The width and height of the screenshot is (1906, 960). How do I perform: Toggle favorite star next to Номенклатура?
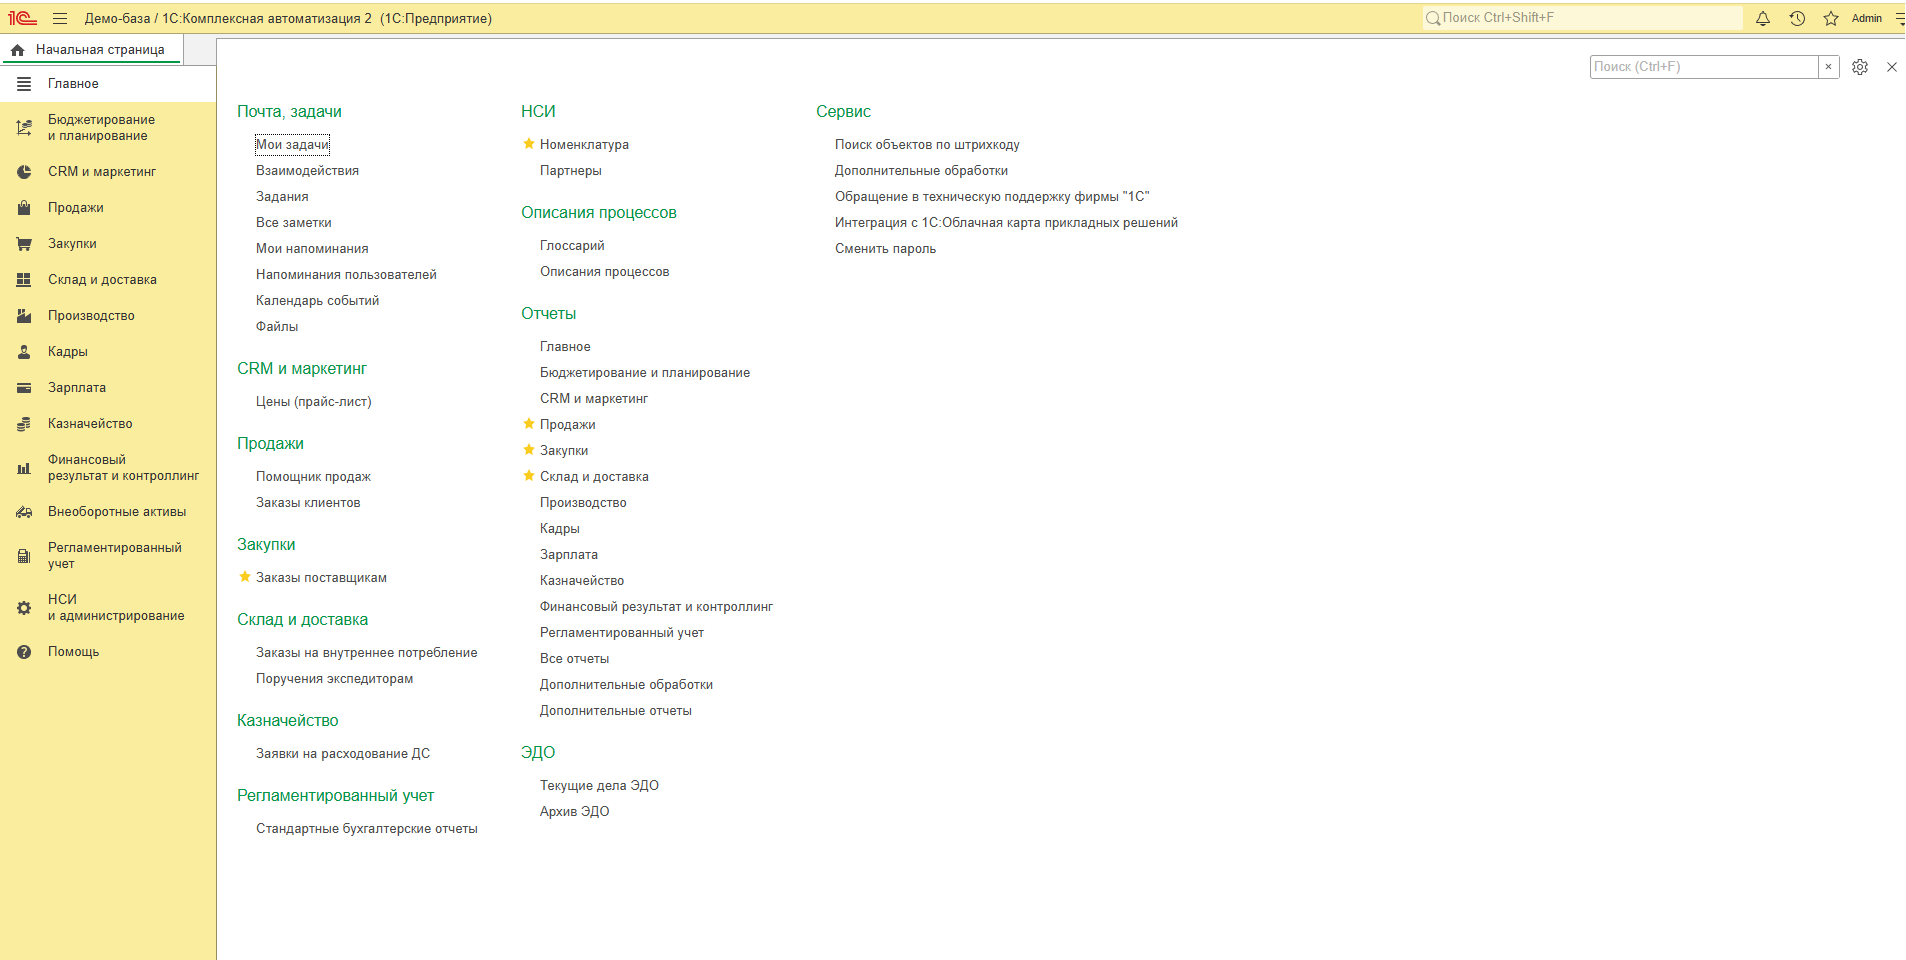click(529, 144)
